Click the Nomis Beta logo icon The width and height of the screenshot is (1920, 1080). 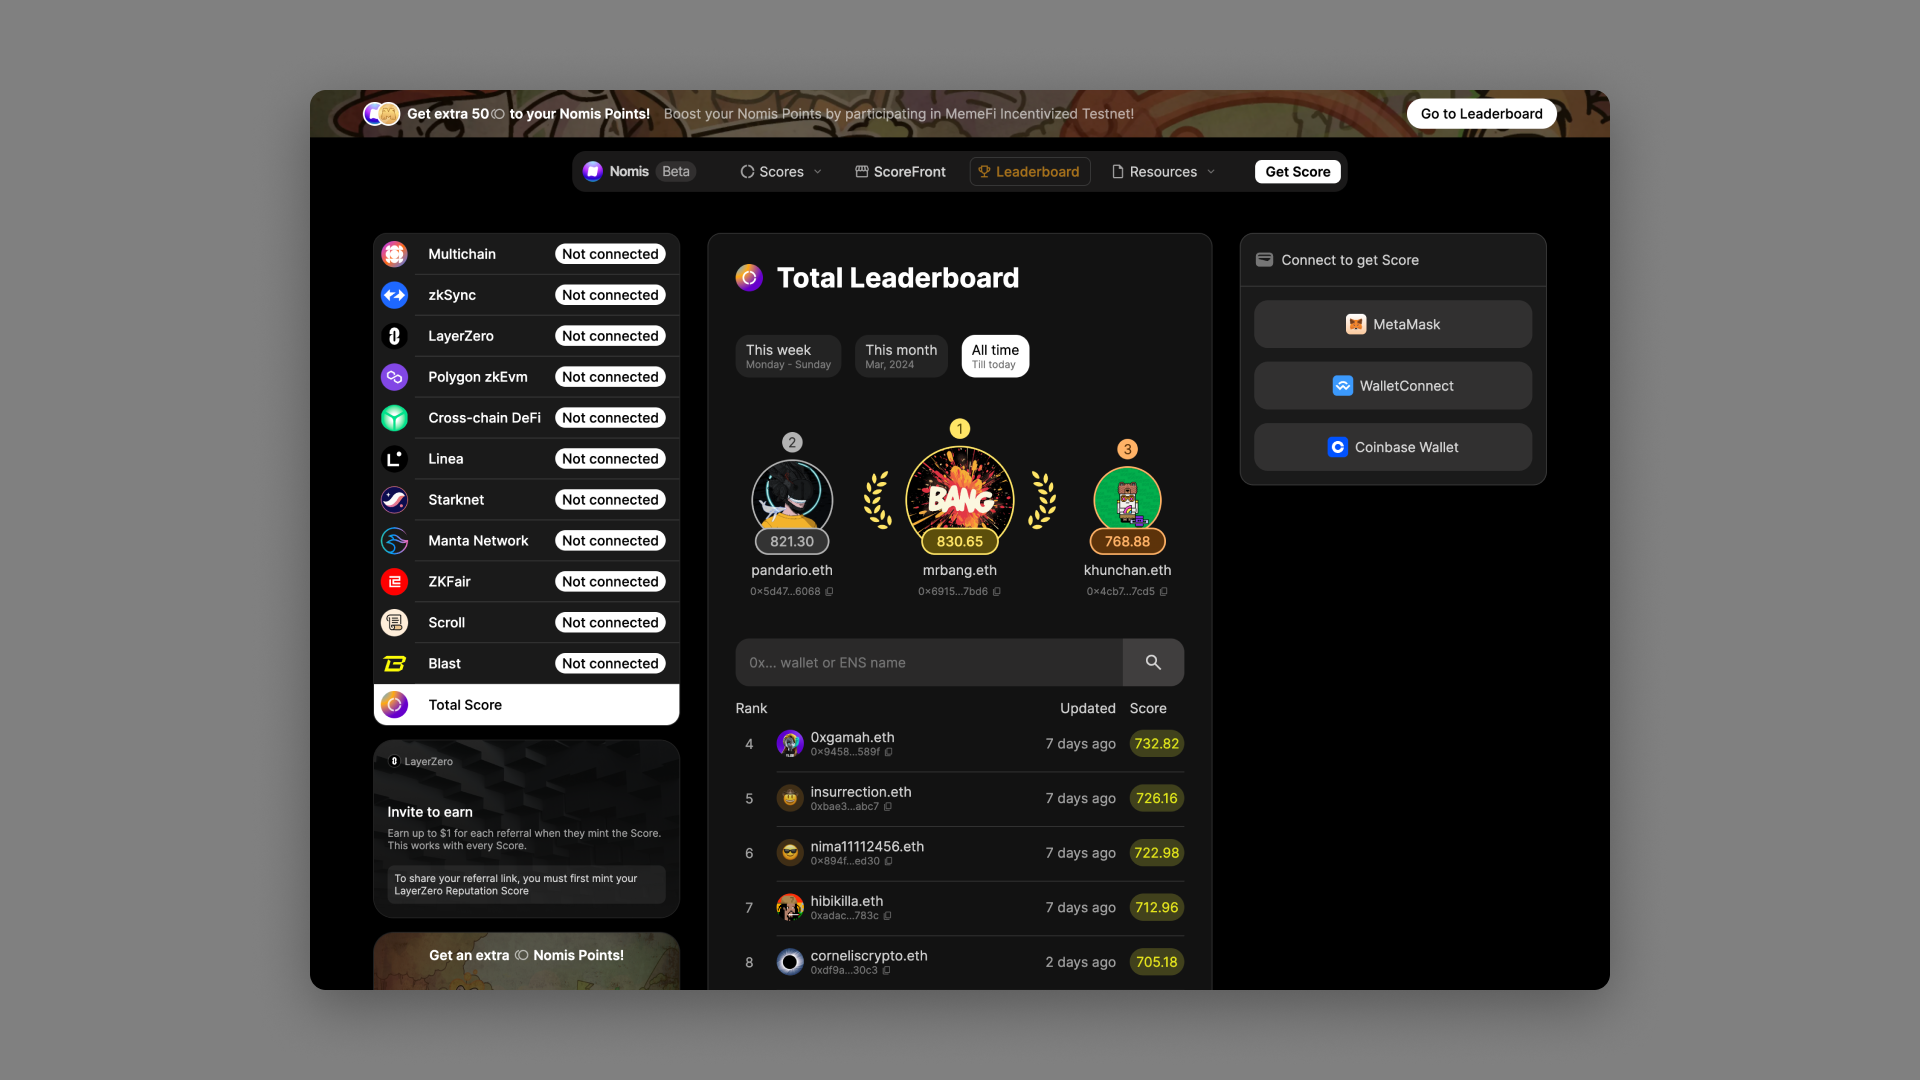click(592, 171)
